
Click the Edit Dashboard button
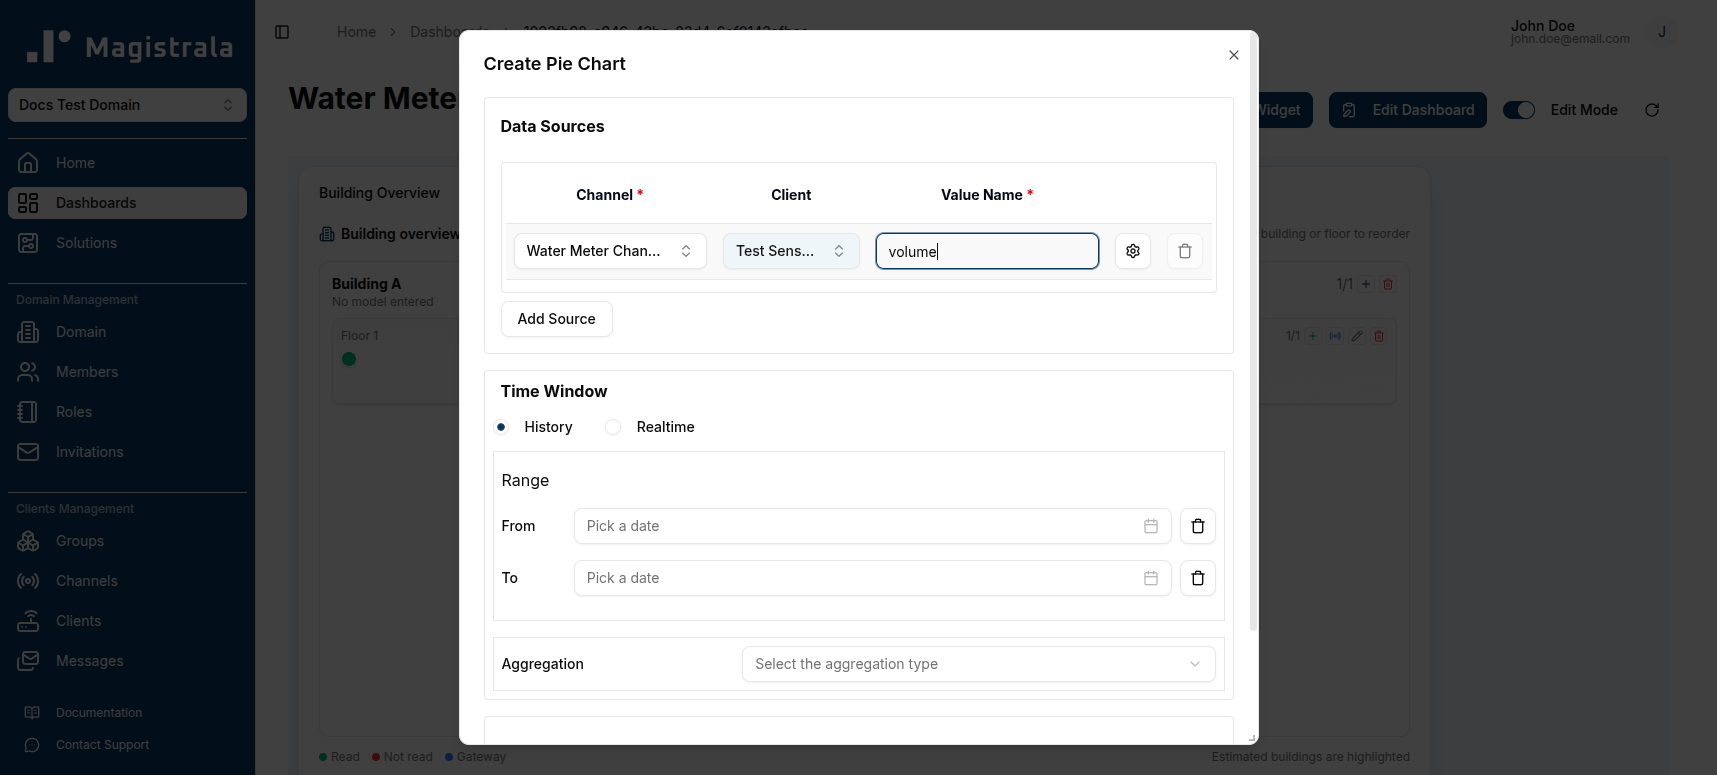click(x=1408, y=110)
